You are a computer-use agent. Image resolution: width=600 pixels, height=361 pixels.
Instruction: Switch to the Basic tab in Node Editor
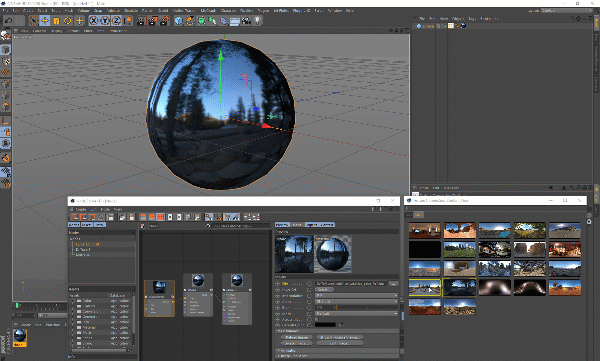tap(297, 225)
